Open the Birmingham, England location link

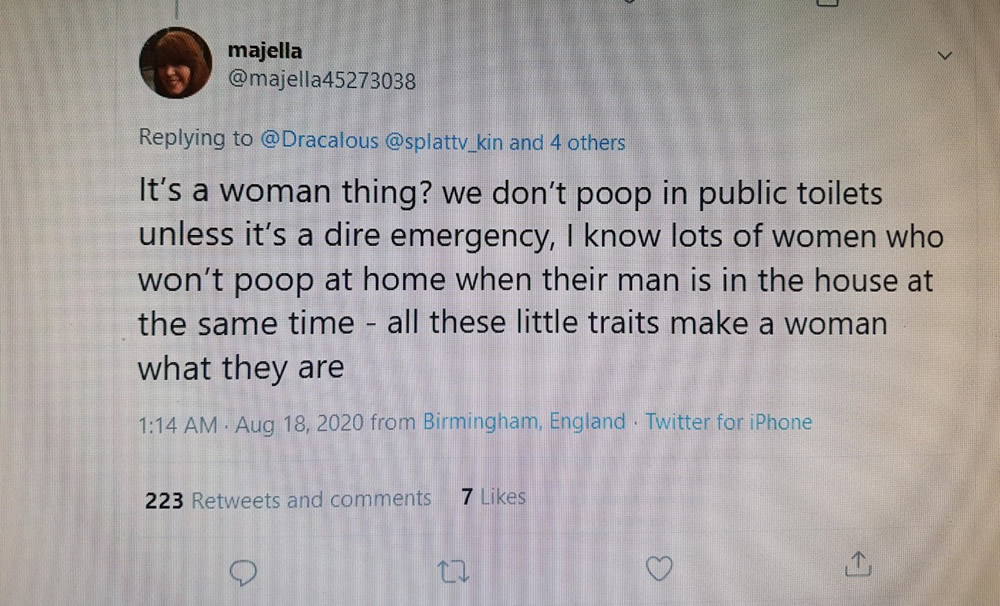pyautogui.click(x=524, y=422)
